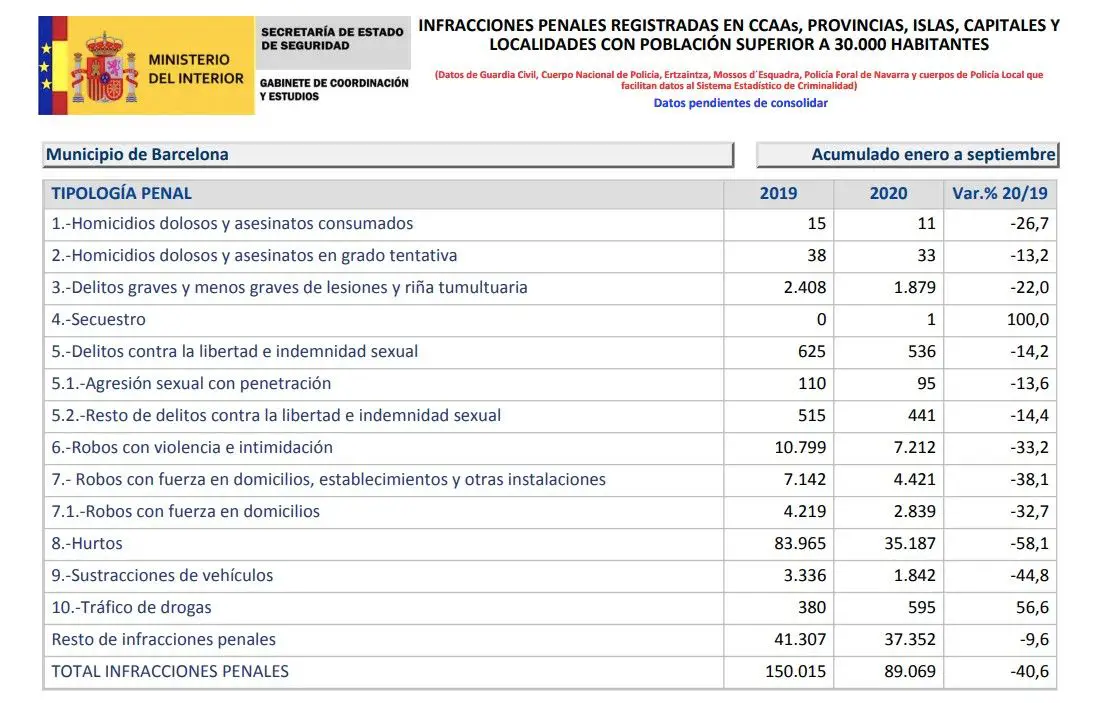Viewport: 1097px width, 703px height.
Task: Select '7.- Robos con fuerza en domicilios, establecimientos' label
Action: click(x=328, y=480)
